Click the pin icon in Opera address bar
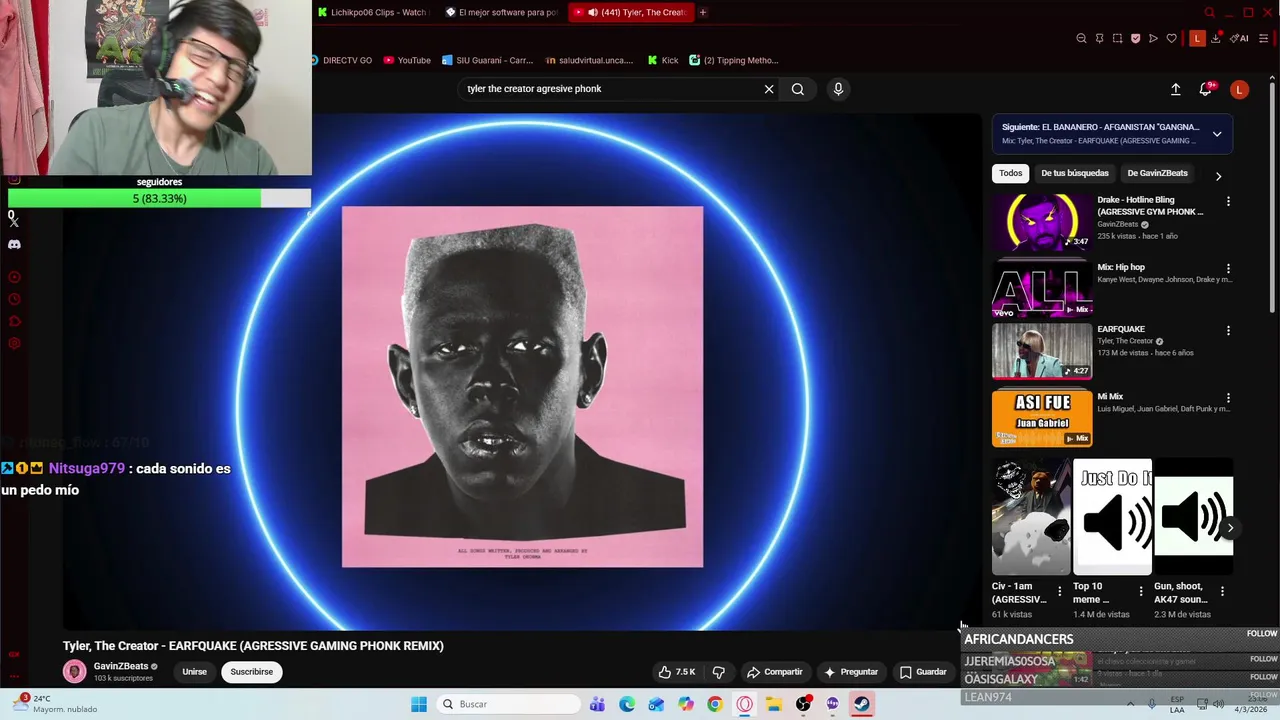 [1099, 38]
